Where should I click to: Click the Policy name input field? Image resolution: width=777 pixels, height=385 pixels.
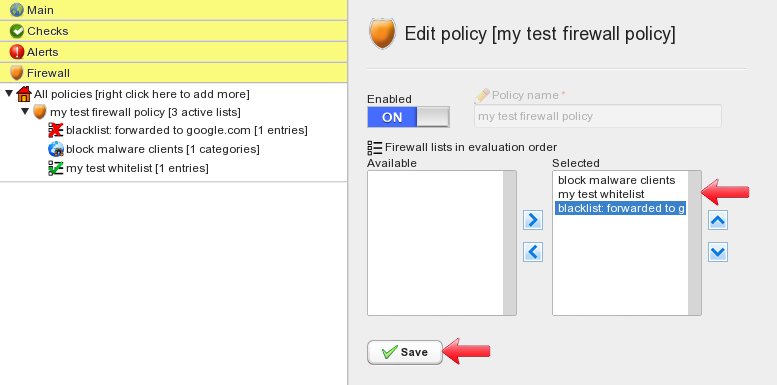pos(598,116)
